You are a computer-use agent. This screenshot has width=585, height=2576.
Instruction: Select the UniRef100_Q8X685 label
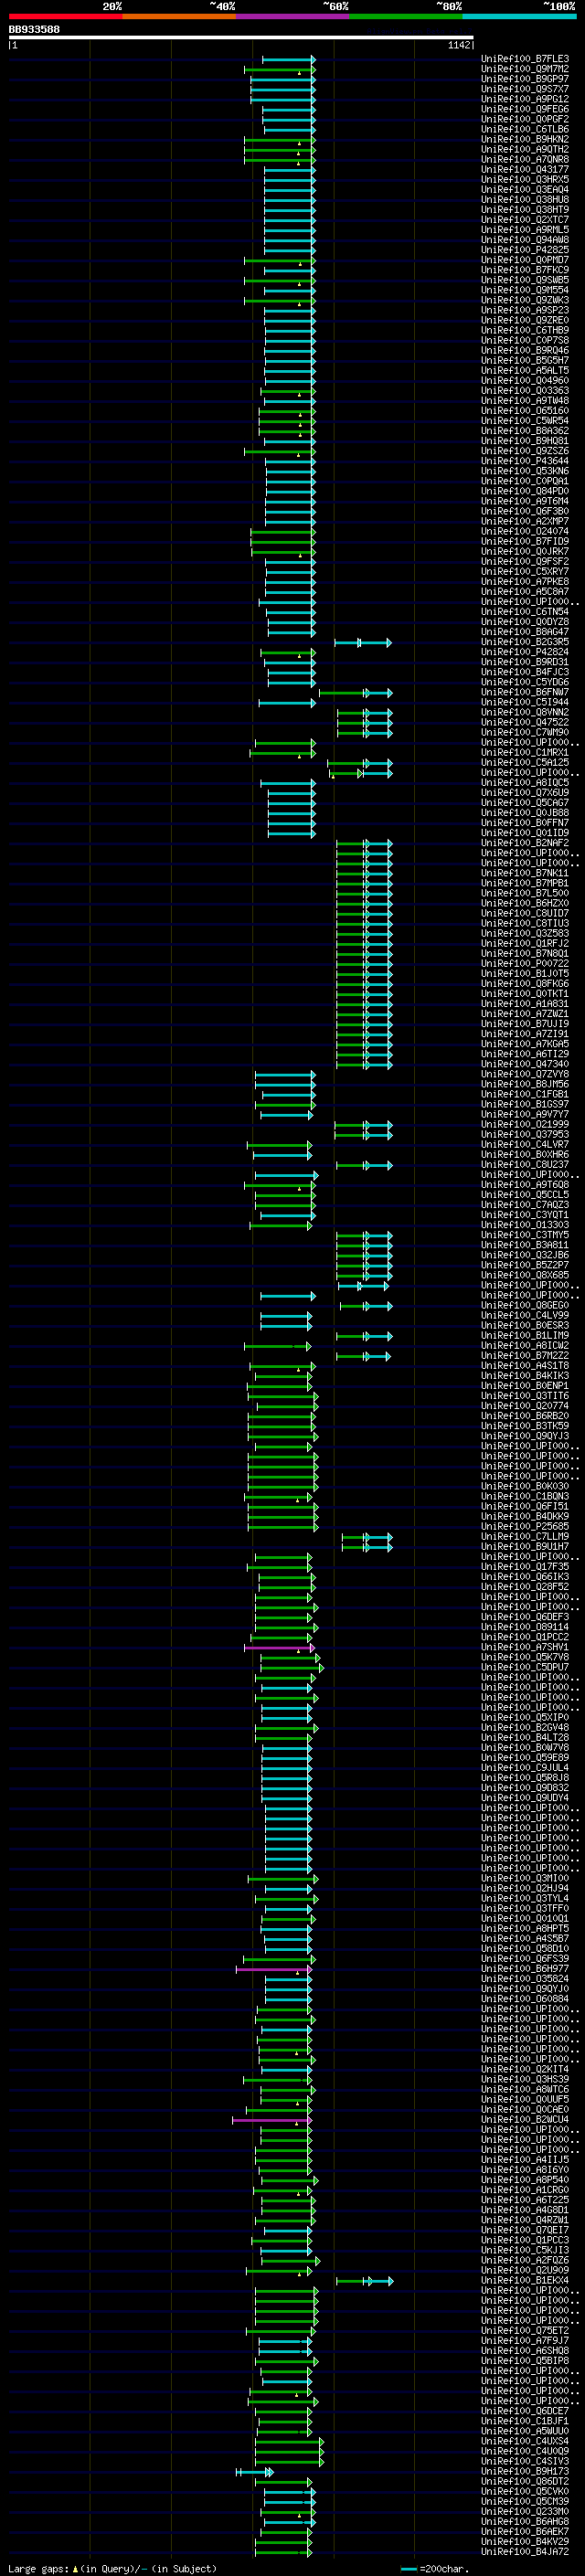(525, 1275)
